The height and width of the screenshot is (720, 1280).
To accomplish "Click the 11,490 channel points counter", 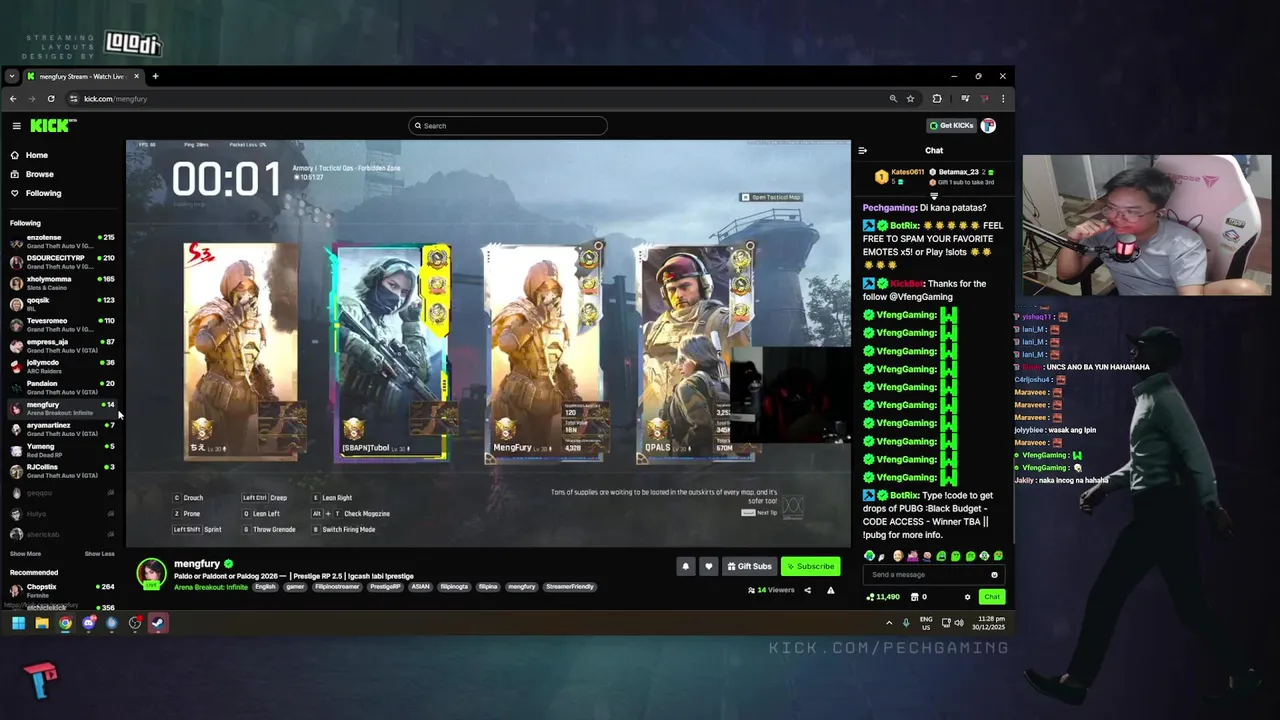I will [x=882, y=597].
